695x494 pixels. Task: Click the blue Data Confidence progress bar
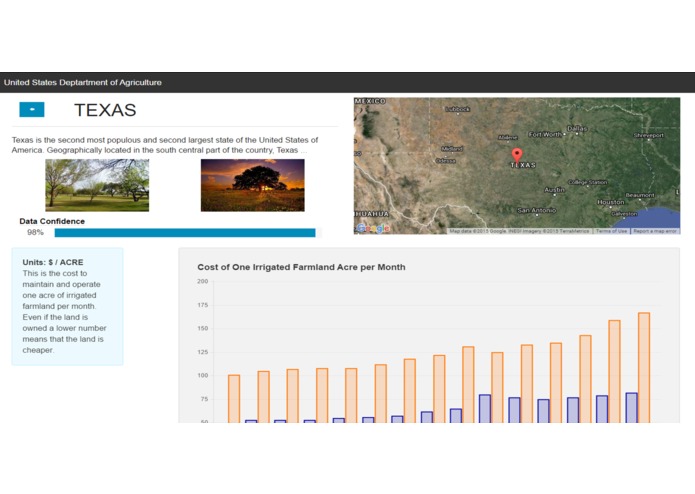[185, 233]
